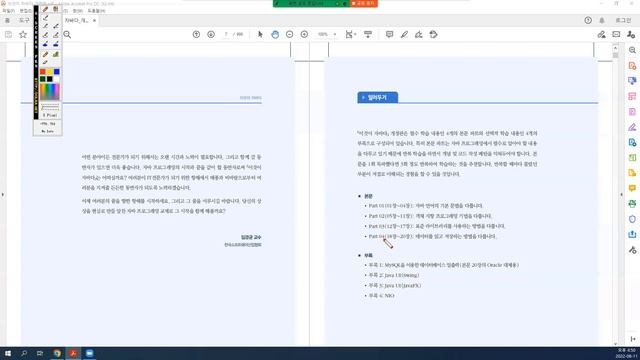This screenshot has height=360, width=640.
Task: Open the taskbar search icon
Action: tap(24, 353)
